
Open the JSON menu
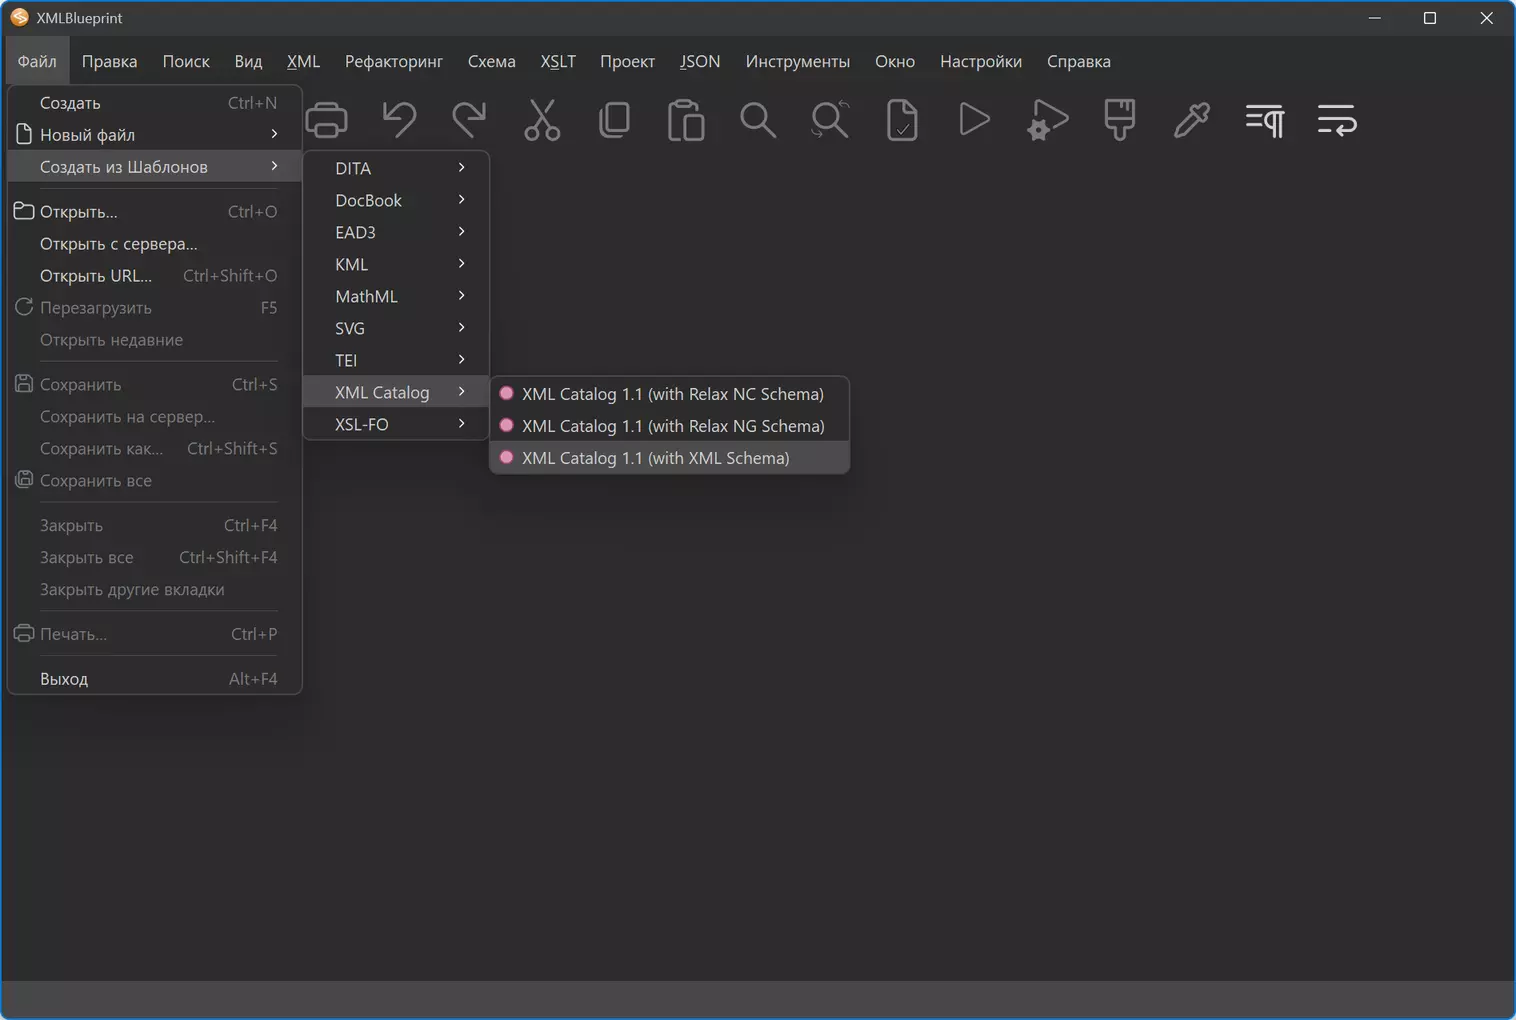pyautogui.click(x=700, y=61)
